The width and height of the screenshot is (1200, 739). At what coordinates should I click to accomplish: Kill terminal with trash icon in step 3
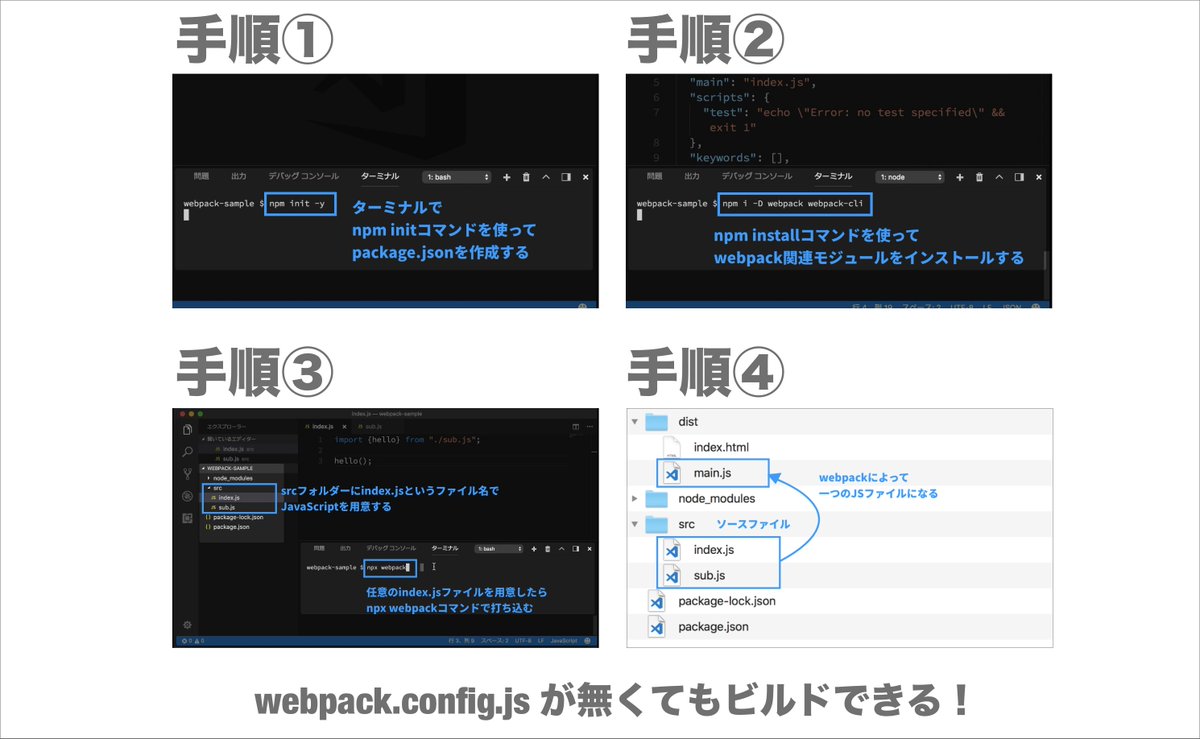548,549
